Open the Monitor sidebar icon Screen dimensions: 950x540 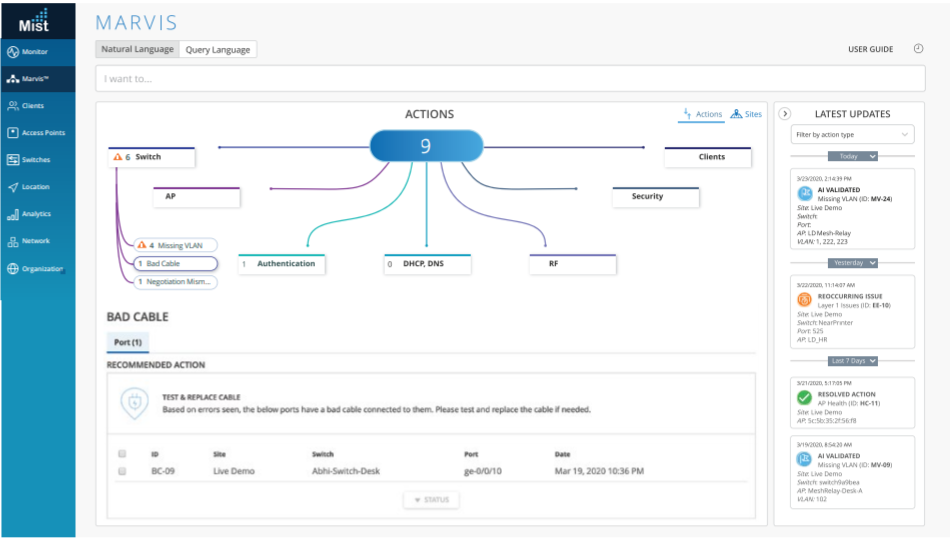click(x=13, y=52)
